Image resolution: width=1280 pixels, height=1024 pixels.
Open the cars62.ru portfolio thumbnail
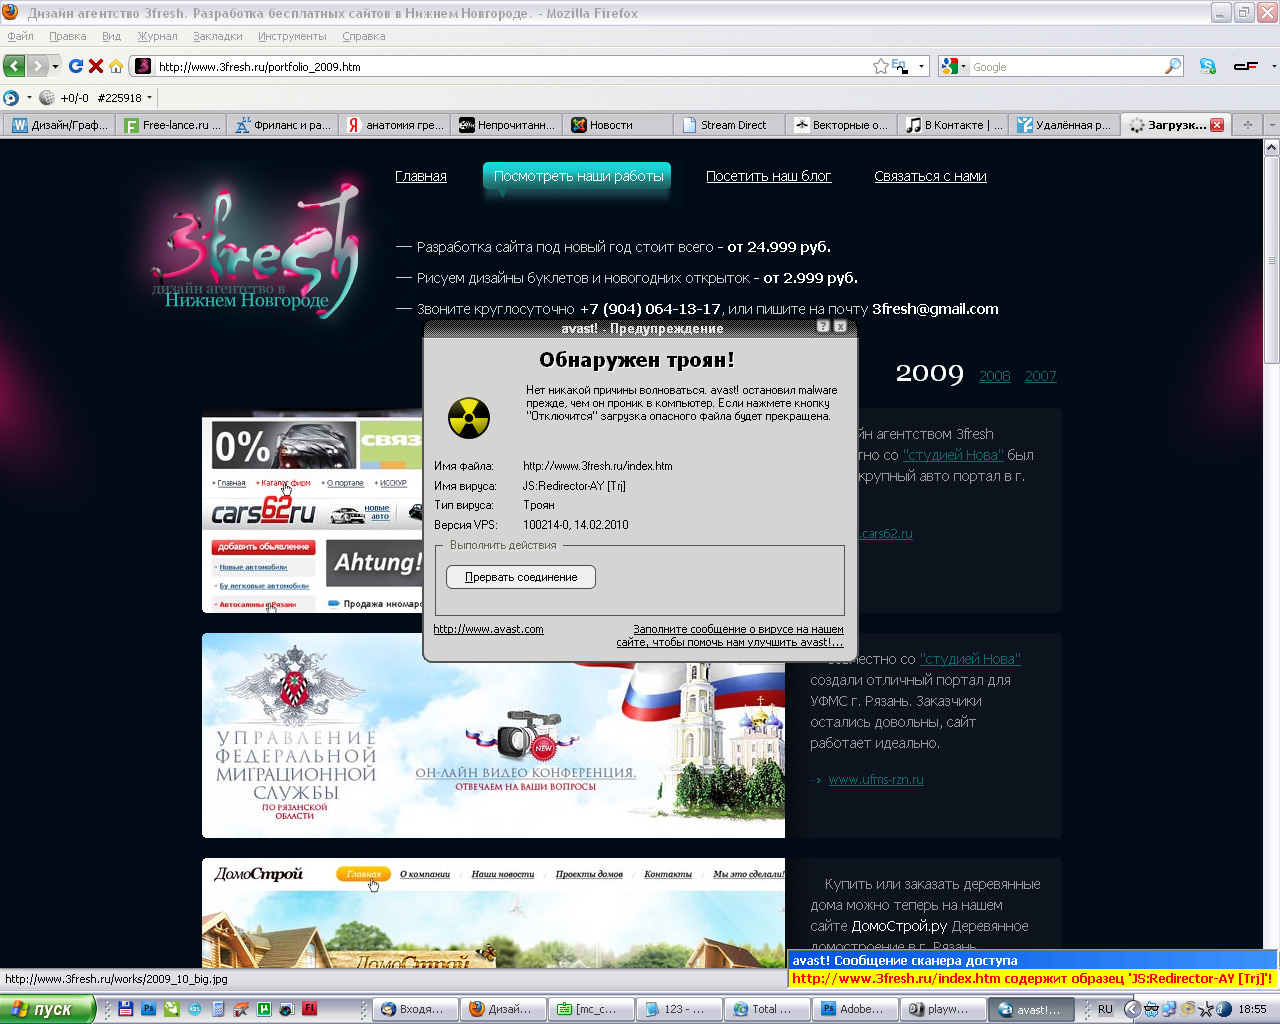312,510
